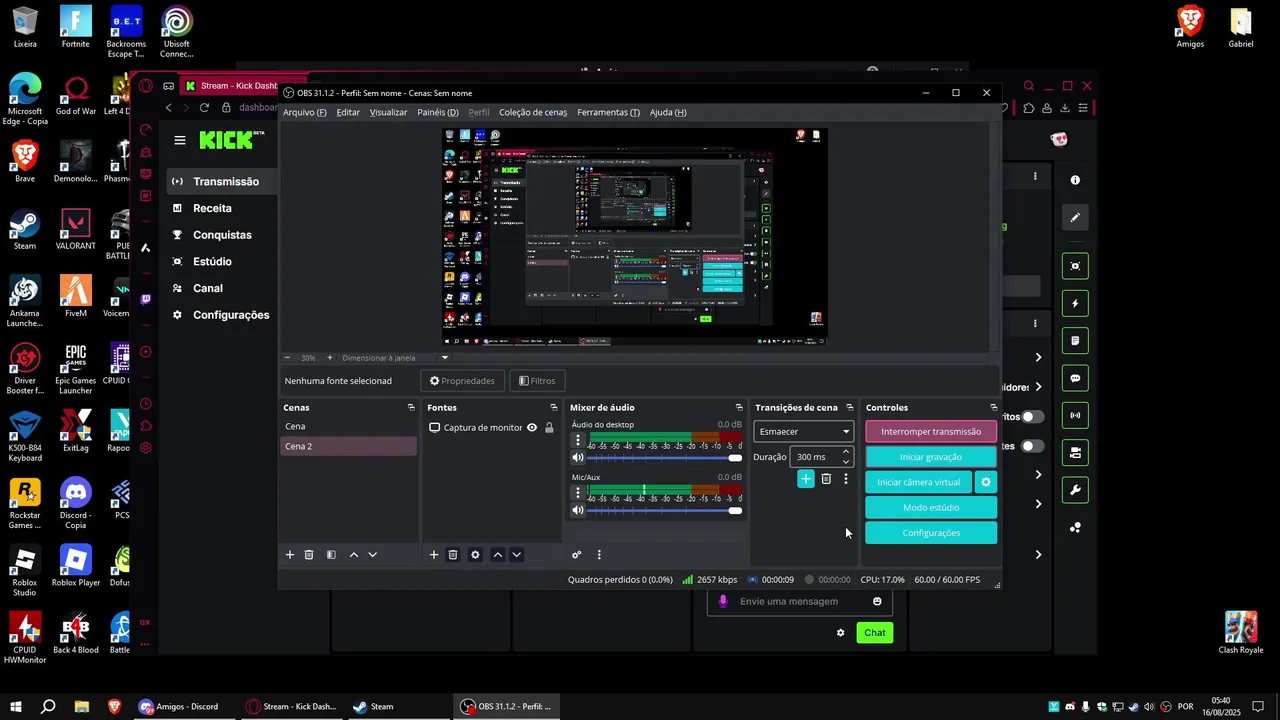The height and width of the screenshot is (720, 1280).
Task: Decrease transition duration with the down arrow
Action: [x=846, y=462]
